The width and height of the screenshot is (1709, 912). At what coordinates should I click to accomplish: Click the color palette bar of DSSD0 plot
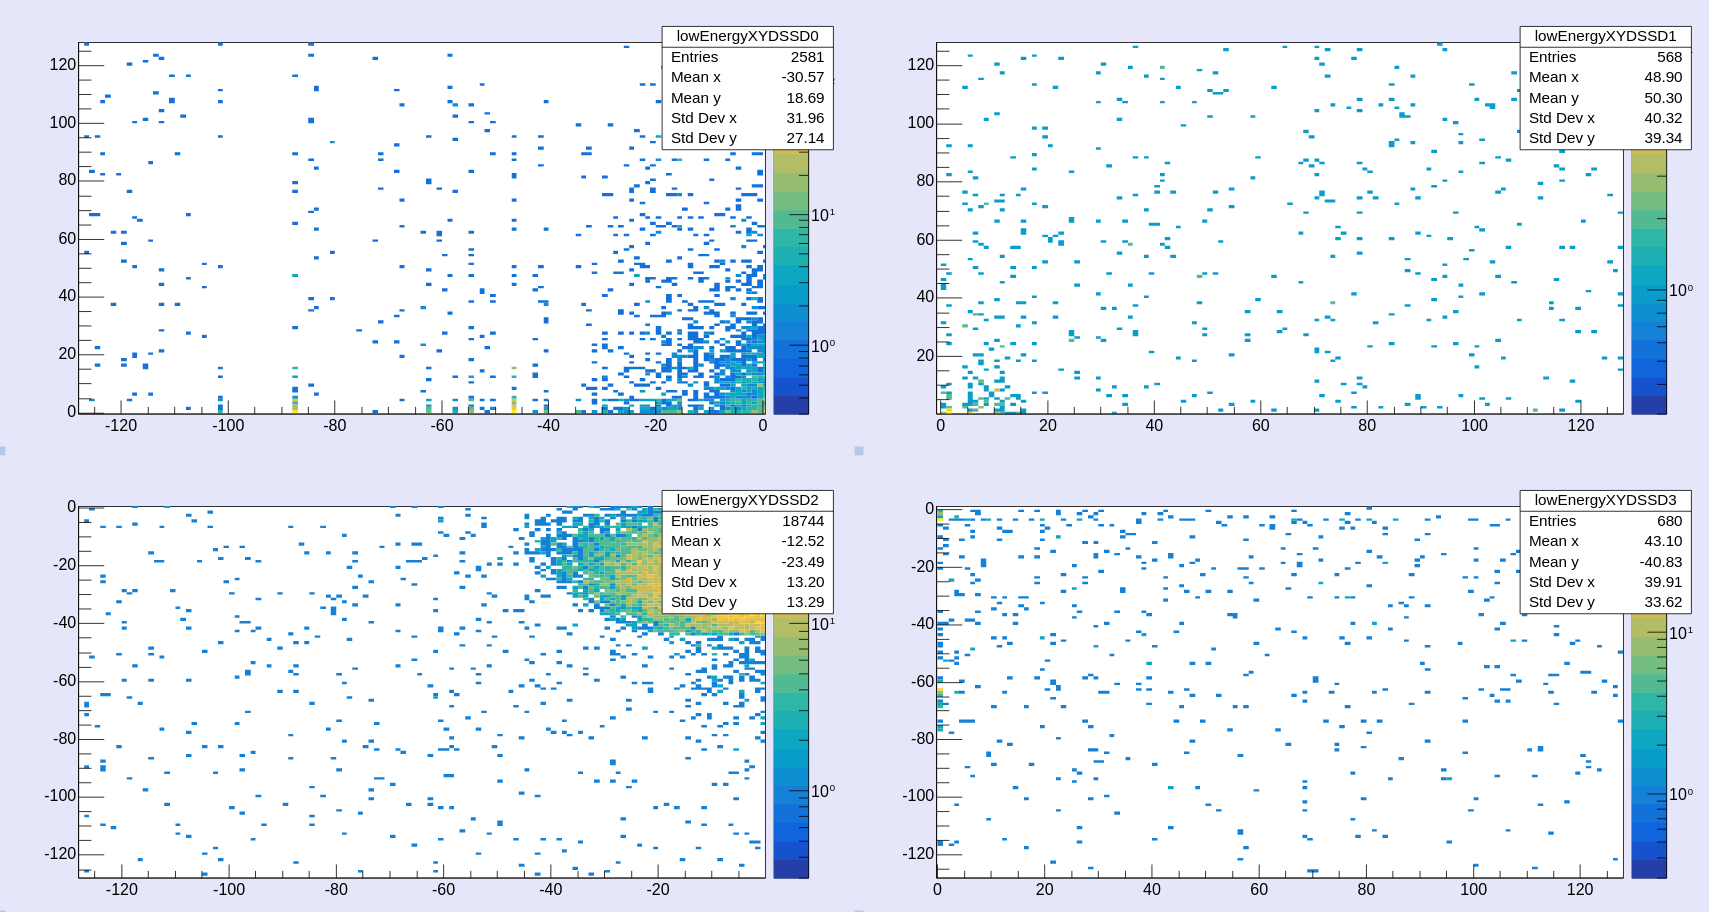[x=790, y=282]
